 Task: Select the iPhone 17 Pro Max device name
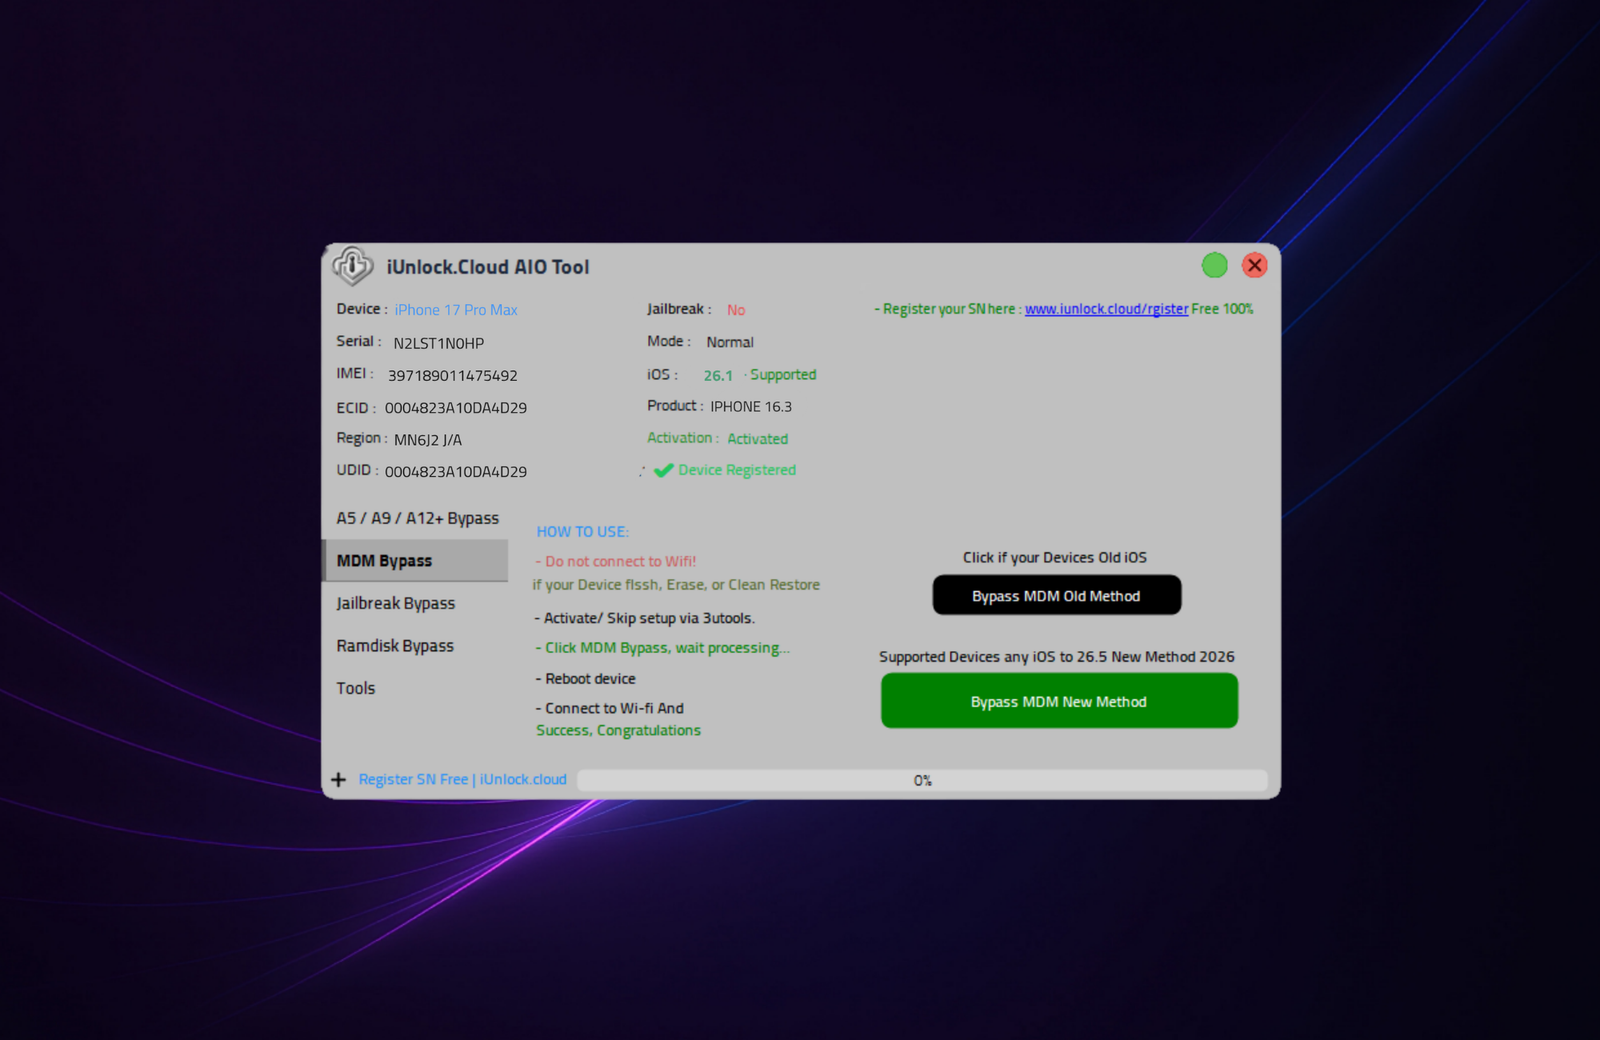click(456, 310)
